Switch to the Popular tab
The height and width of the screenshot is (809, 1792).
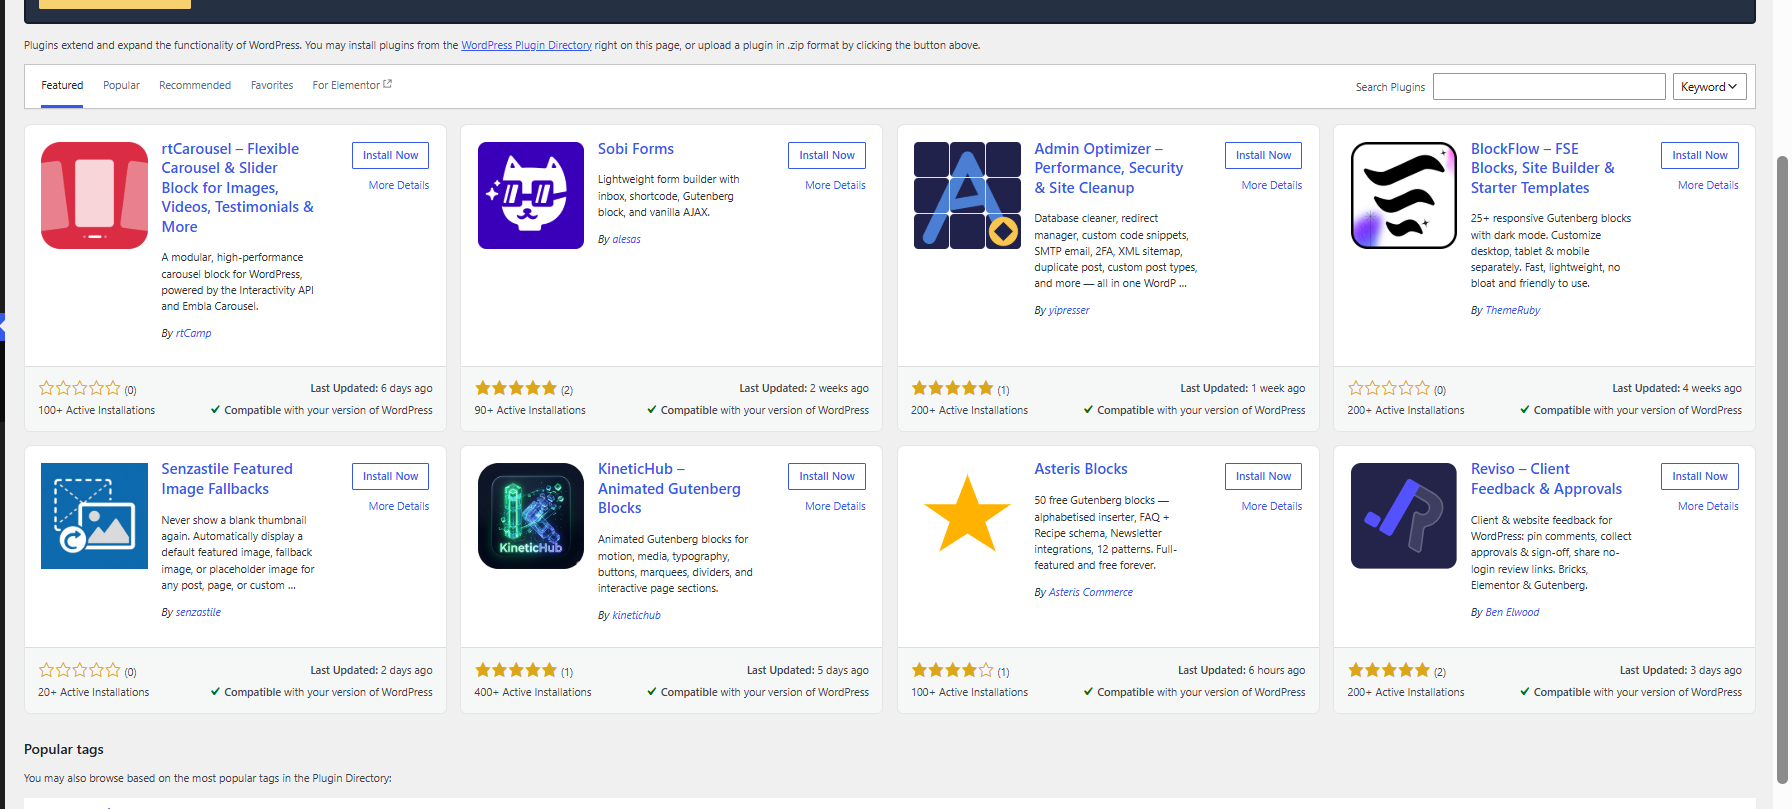[x=121, y=86]
